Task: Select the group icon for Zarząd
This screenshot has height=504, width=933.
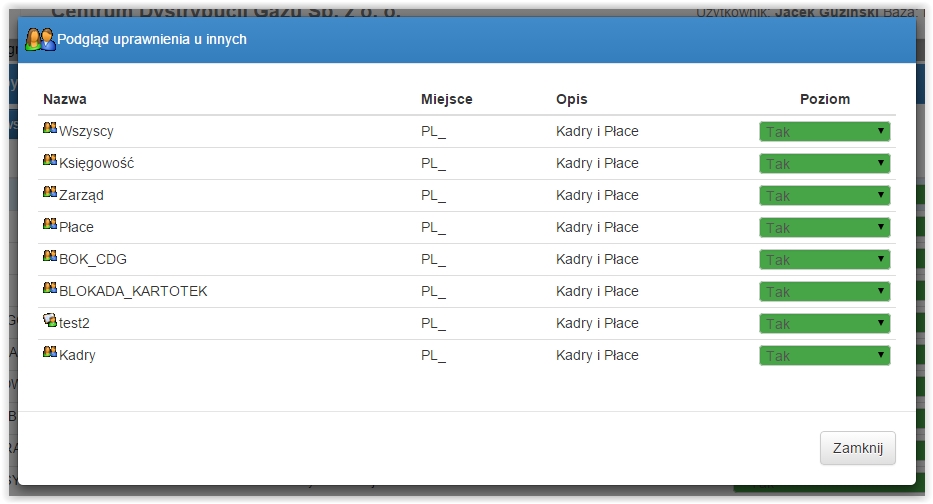Action: 50,192
